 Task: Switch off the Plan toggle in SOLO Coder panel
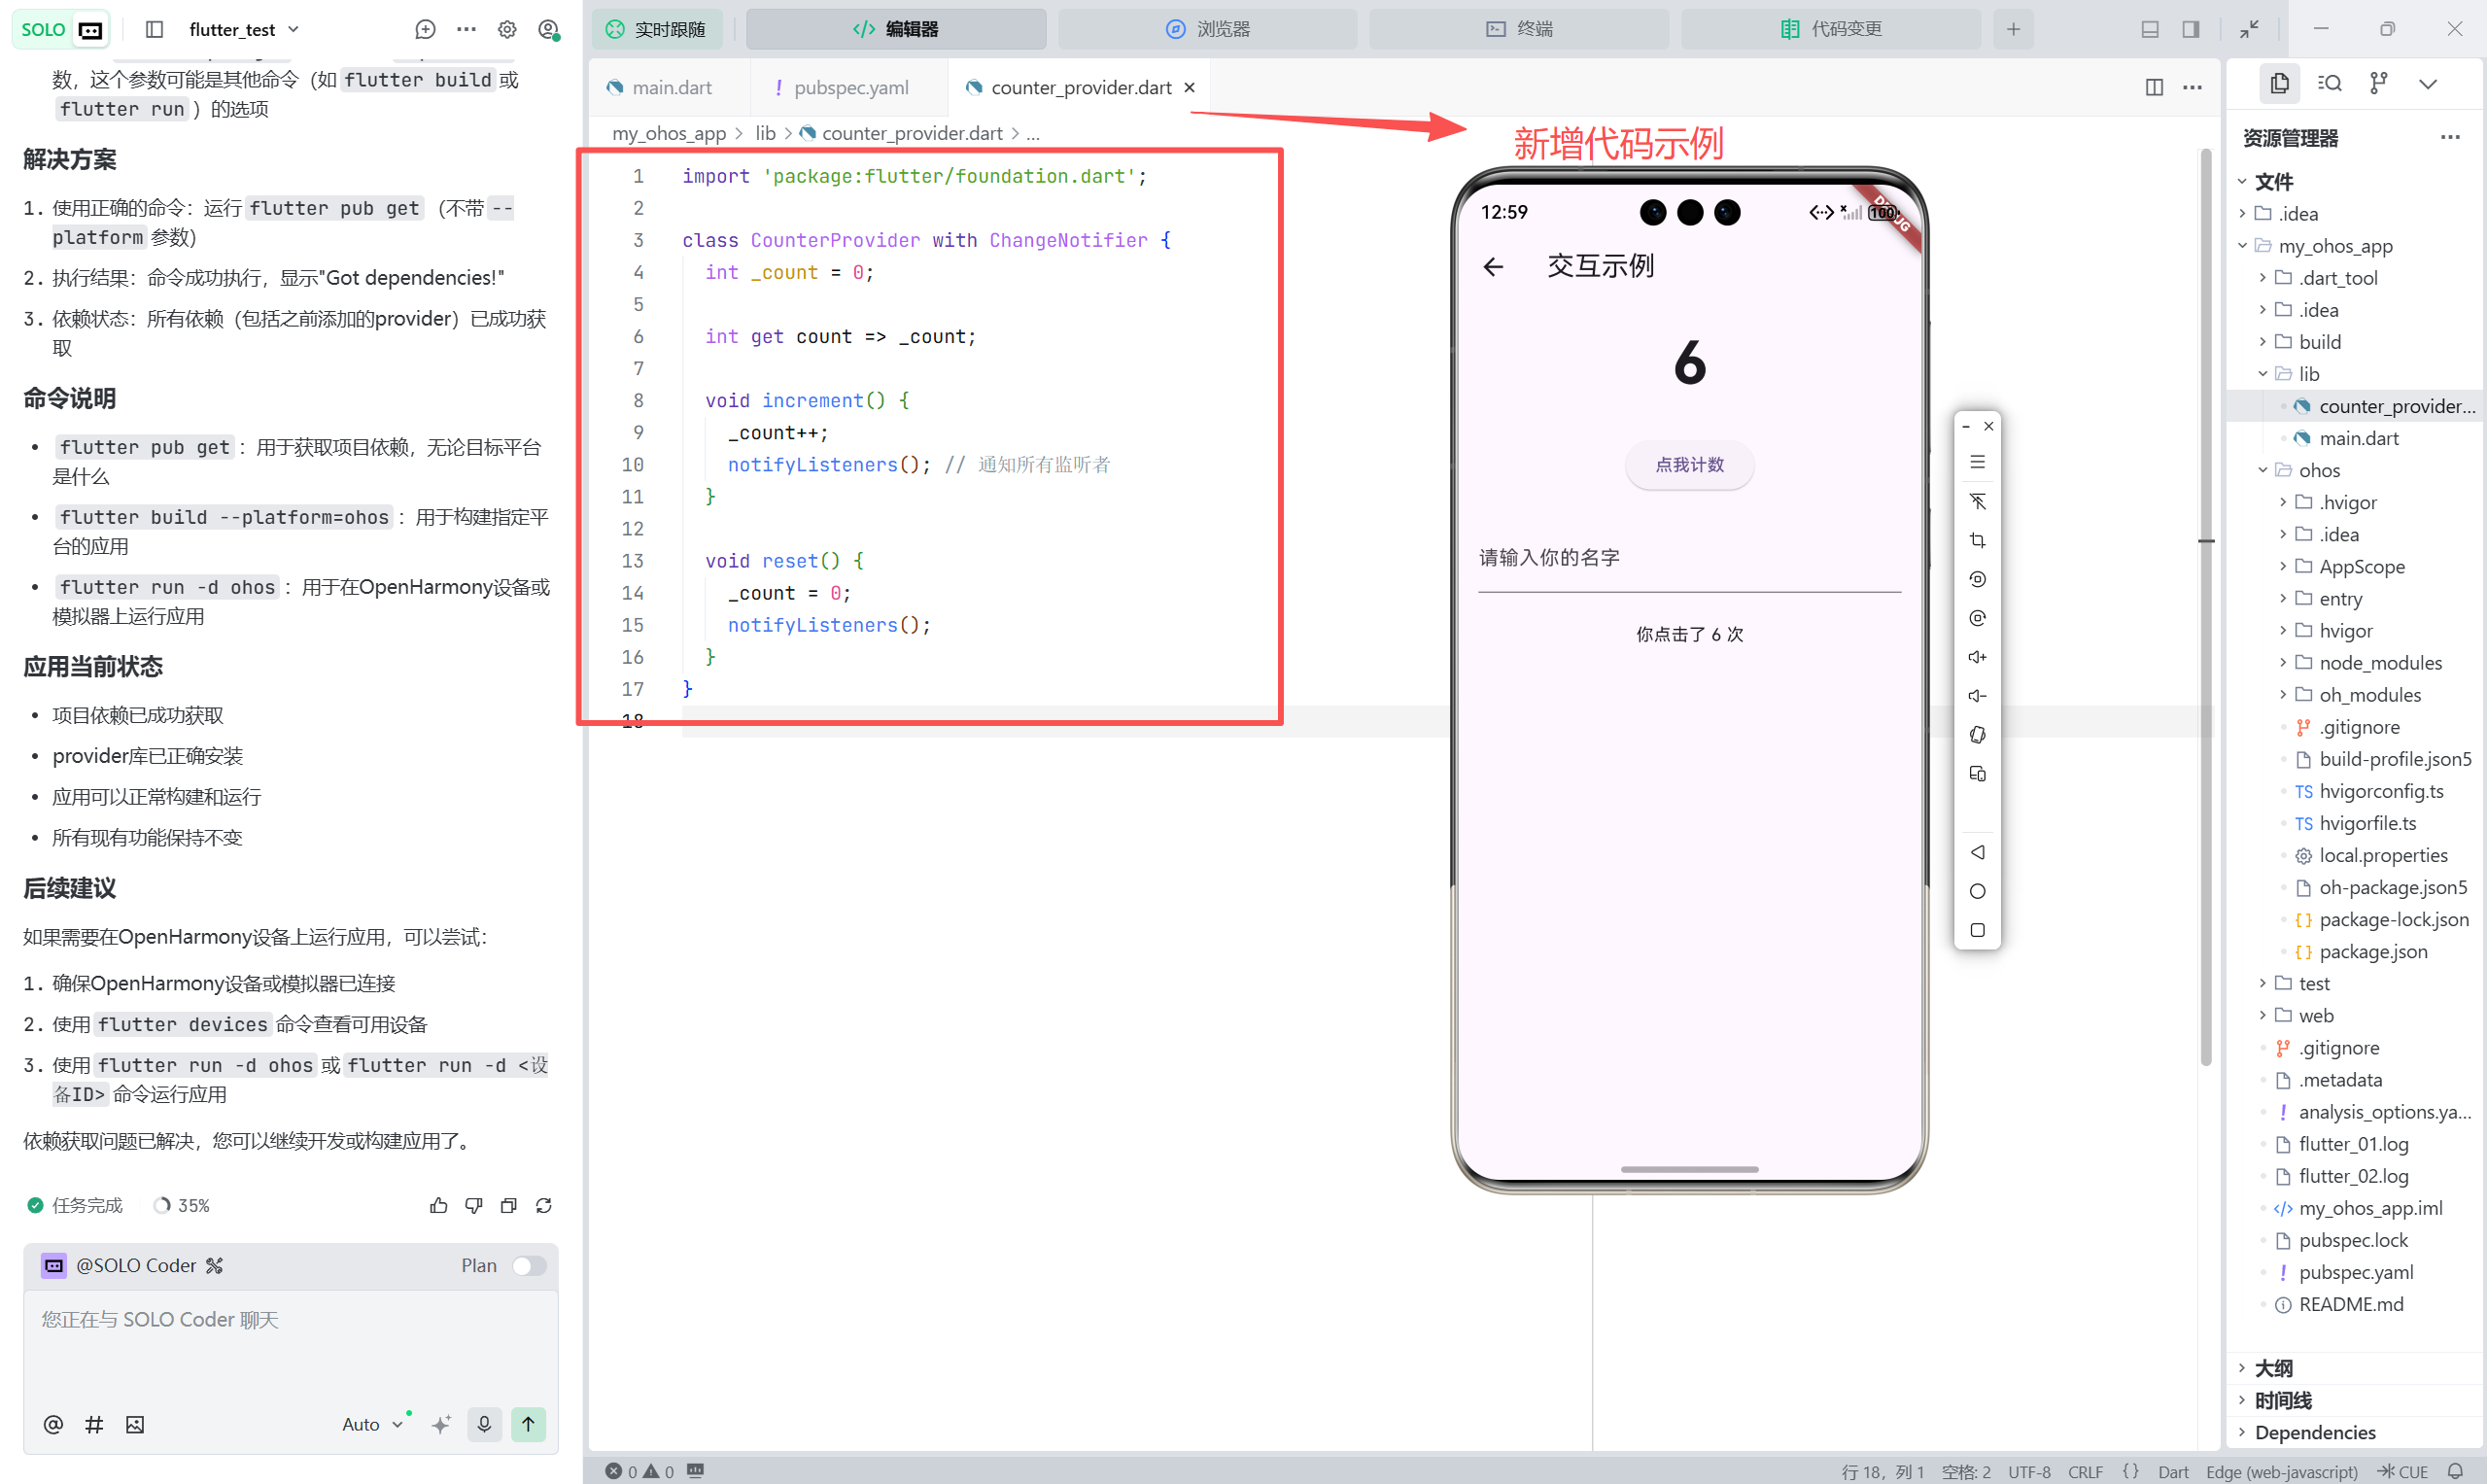pos(530,1265)
